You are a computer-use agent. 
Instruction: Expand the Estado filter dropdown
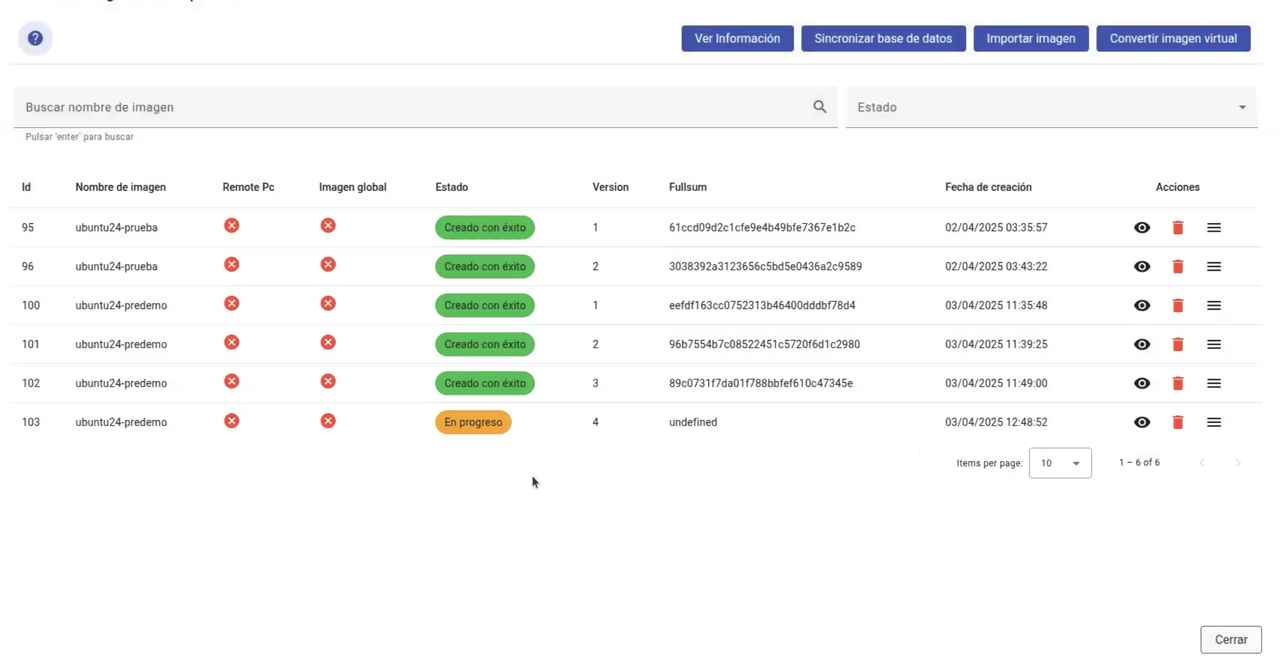coord(1051,107)
